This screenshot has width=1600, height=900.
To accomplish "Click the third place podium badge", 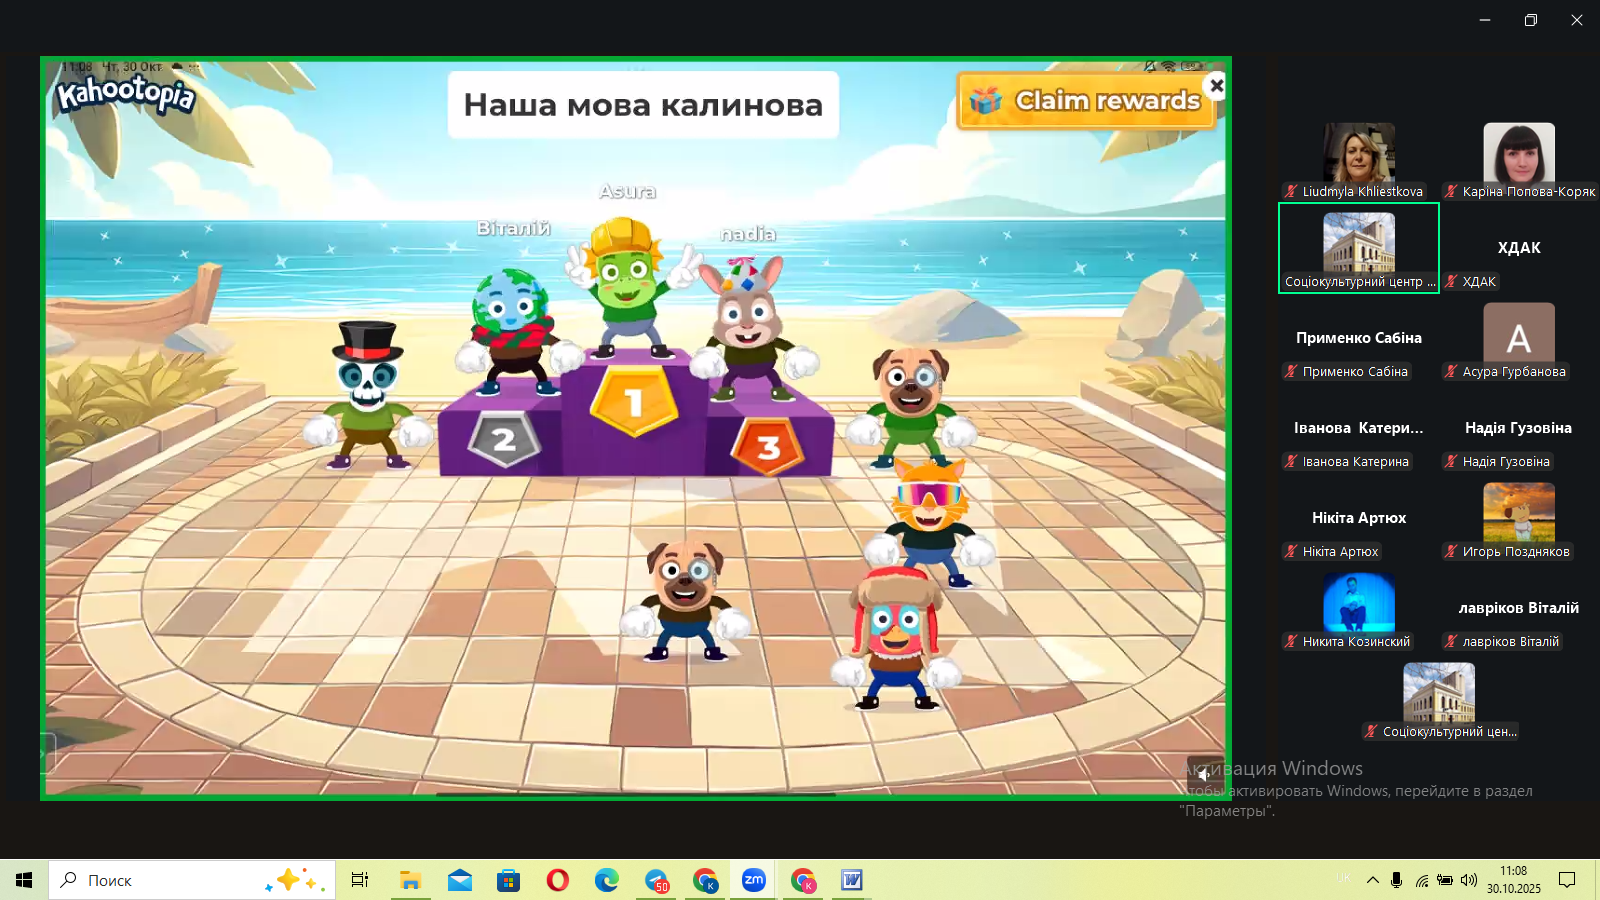I will tap(767, 446).
